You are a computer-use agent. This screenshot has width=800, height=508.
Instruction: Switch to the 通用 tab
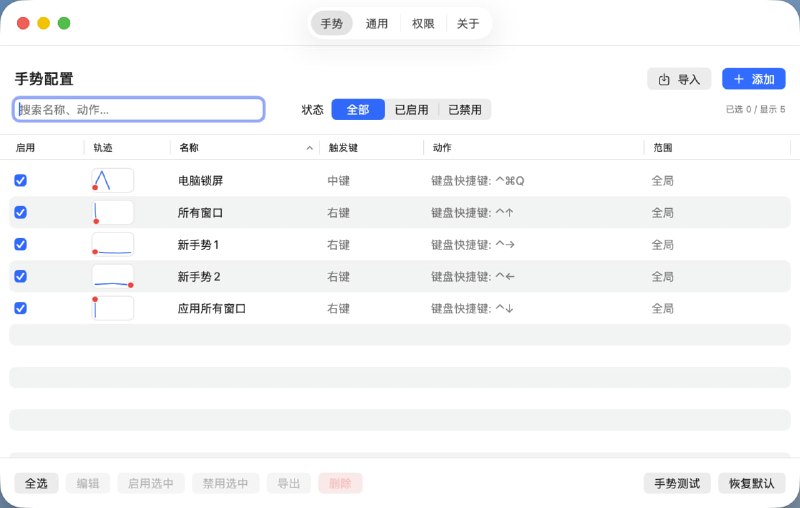click(x=377, y=23)
